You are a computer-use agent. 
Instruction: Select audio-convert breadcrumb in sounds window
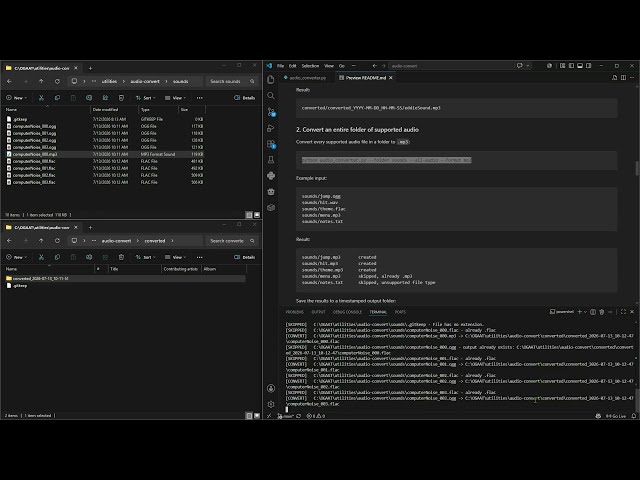point(145,81)
